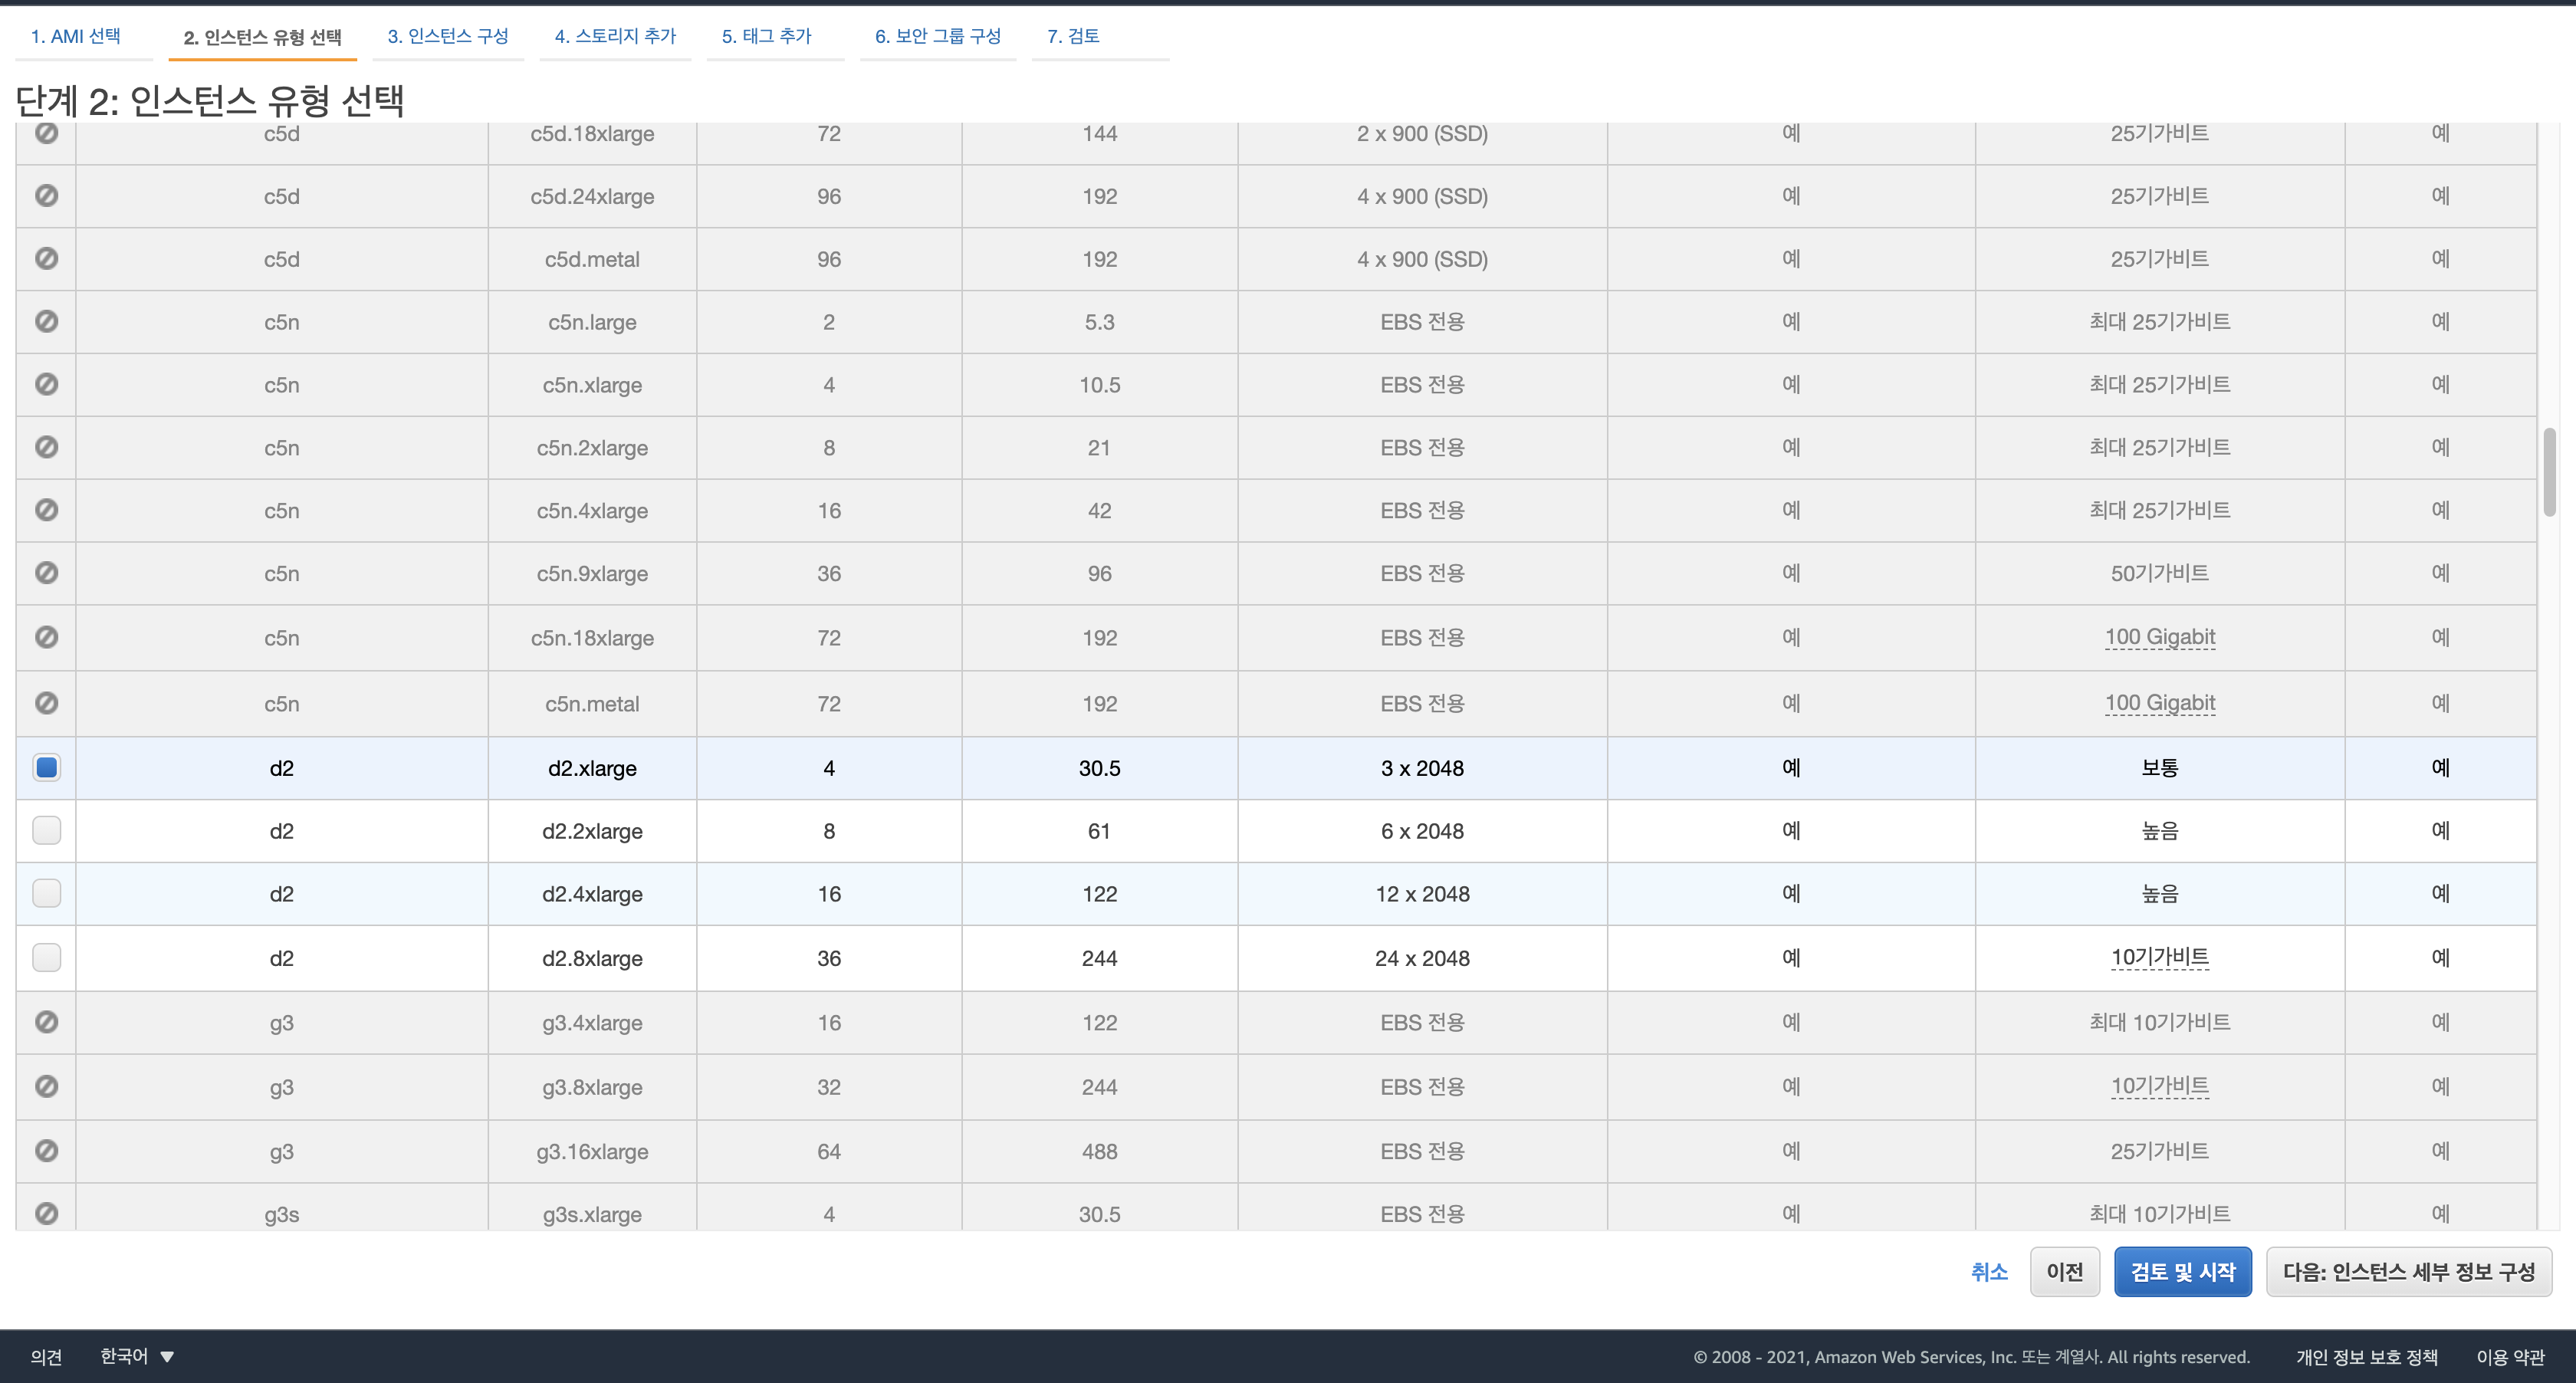Click disabled icon for c5n.large row

click(46, 321)
